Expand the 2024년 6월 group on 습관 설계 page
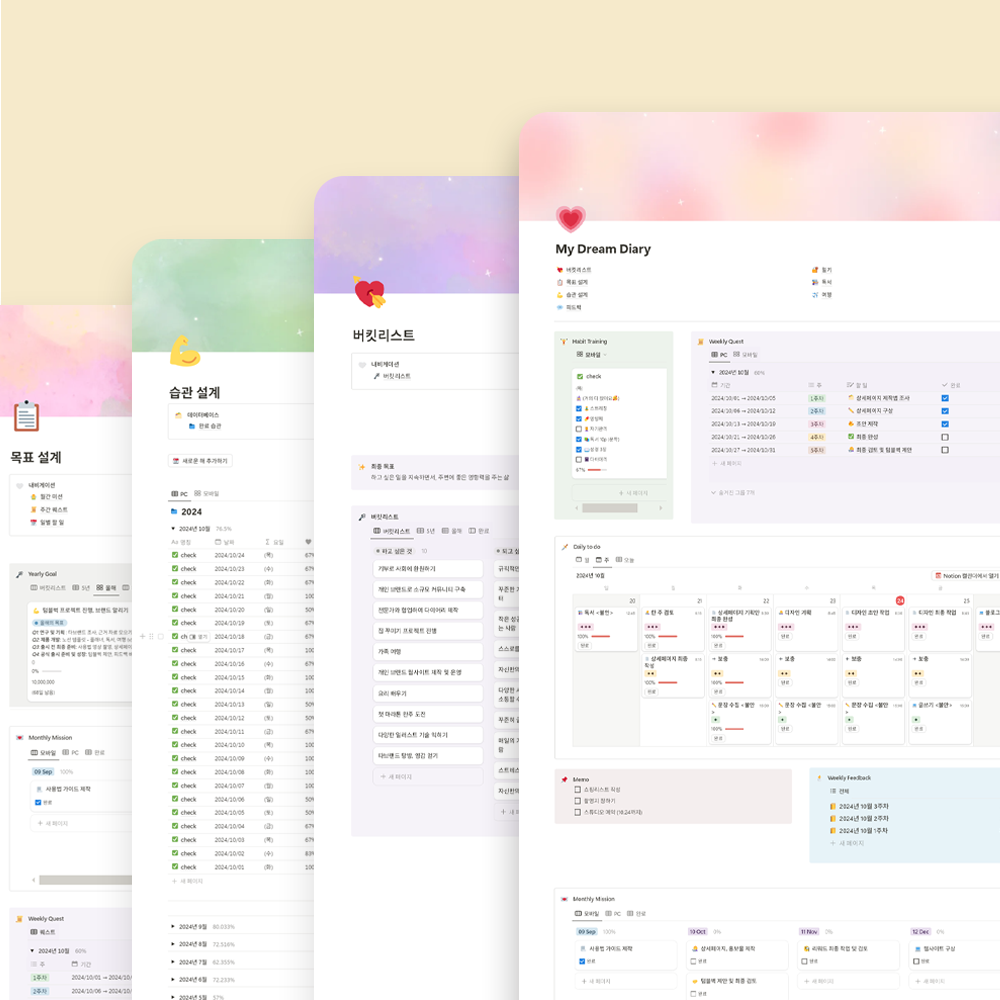Viewport: 1000px width, 1000px height. 173,980
